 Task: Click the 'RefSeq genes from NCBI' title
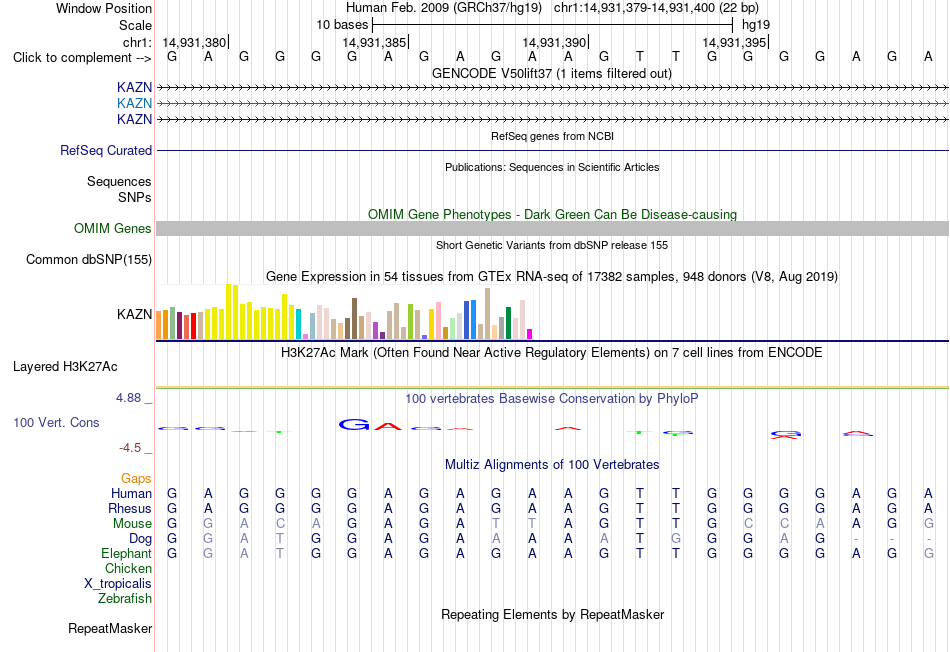[553, 136]
